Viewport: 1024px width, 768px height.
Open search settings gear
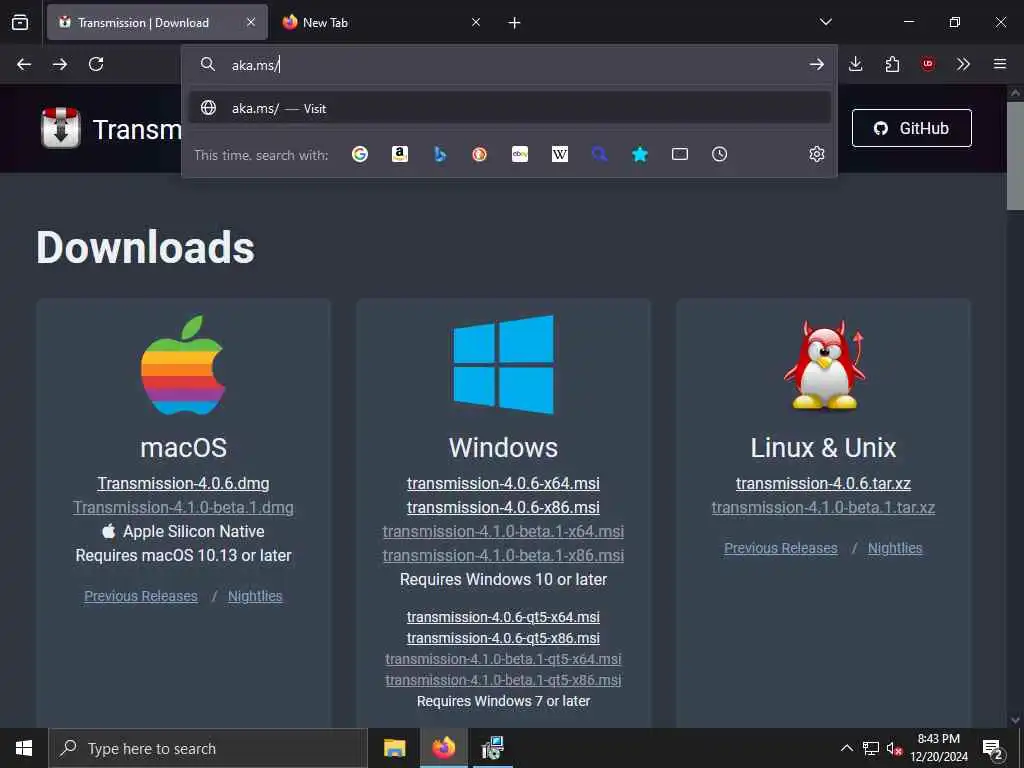pos(816,154)
